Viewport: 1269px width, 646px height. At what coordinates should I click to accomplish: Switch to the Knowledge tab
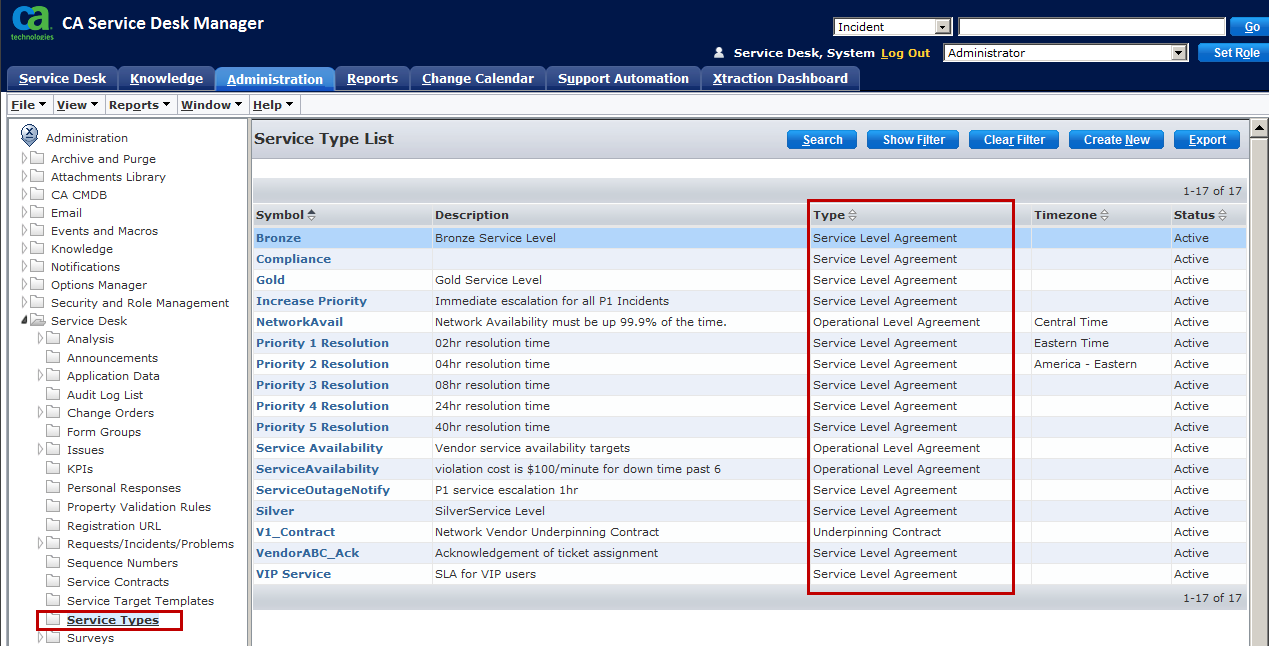point(166,79)
